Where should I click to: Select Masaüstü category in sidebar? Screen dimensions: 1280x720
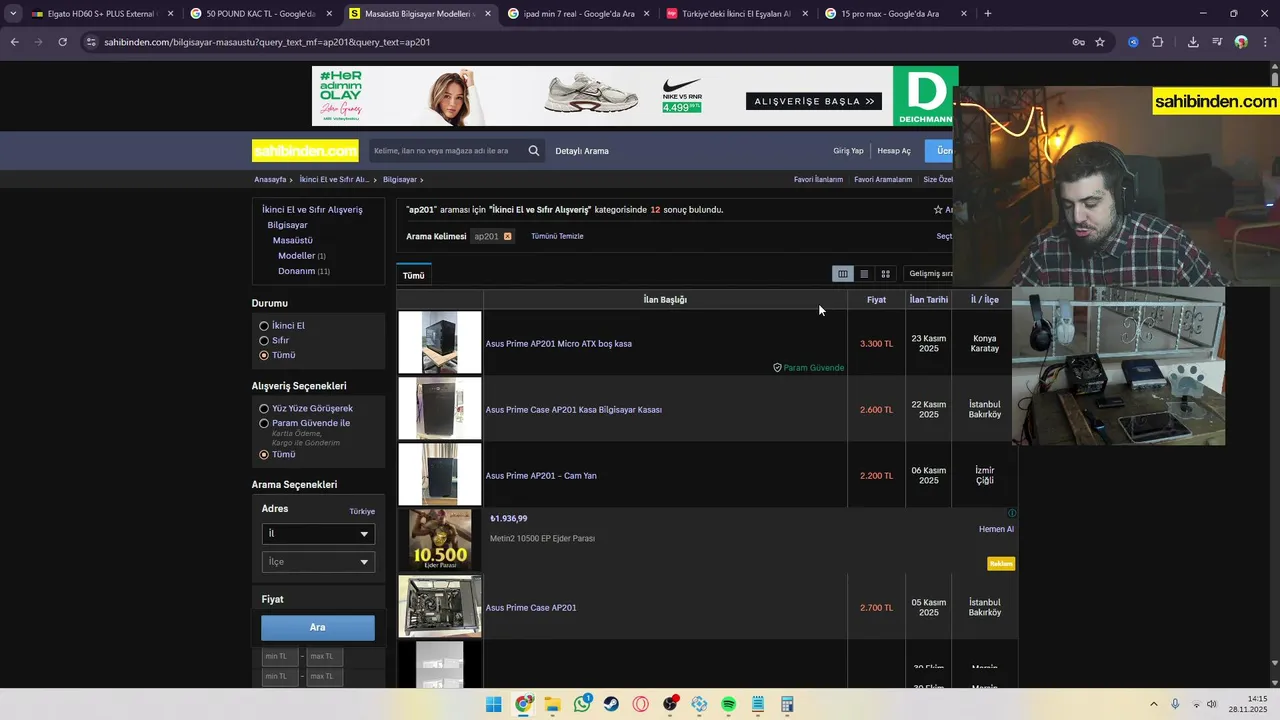coord(293,241)
